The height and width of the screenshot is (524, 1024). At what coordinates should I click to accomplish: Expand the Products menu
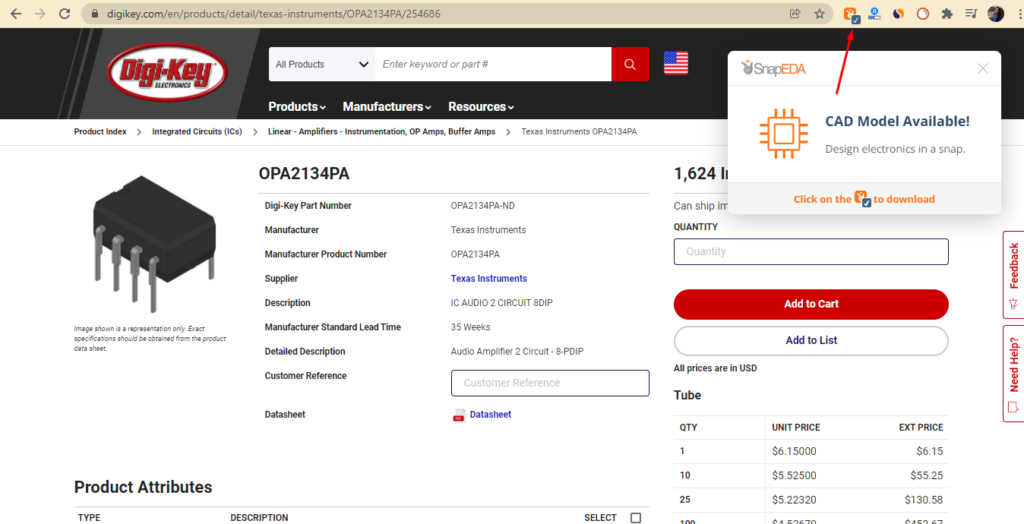297,106
